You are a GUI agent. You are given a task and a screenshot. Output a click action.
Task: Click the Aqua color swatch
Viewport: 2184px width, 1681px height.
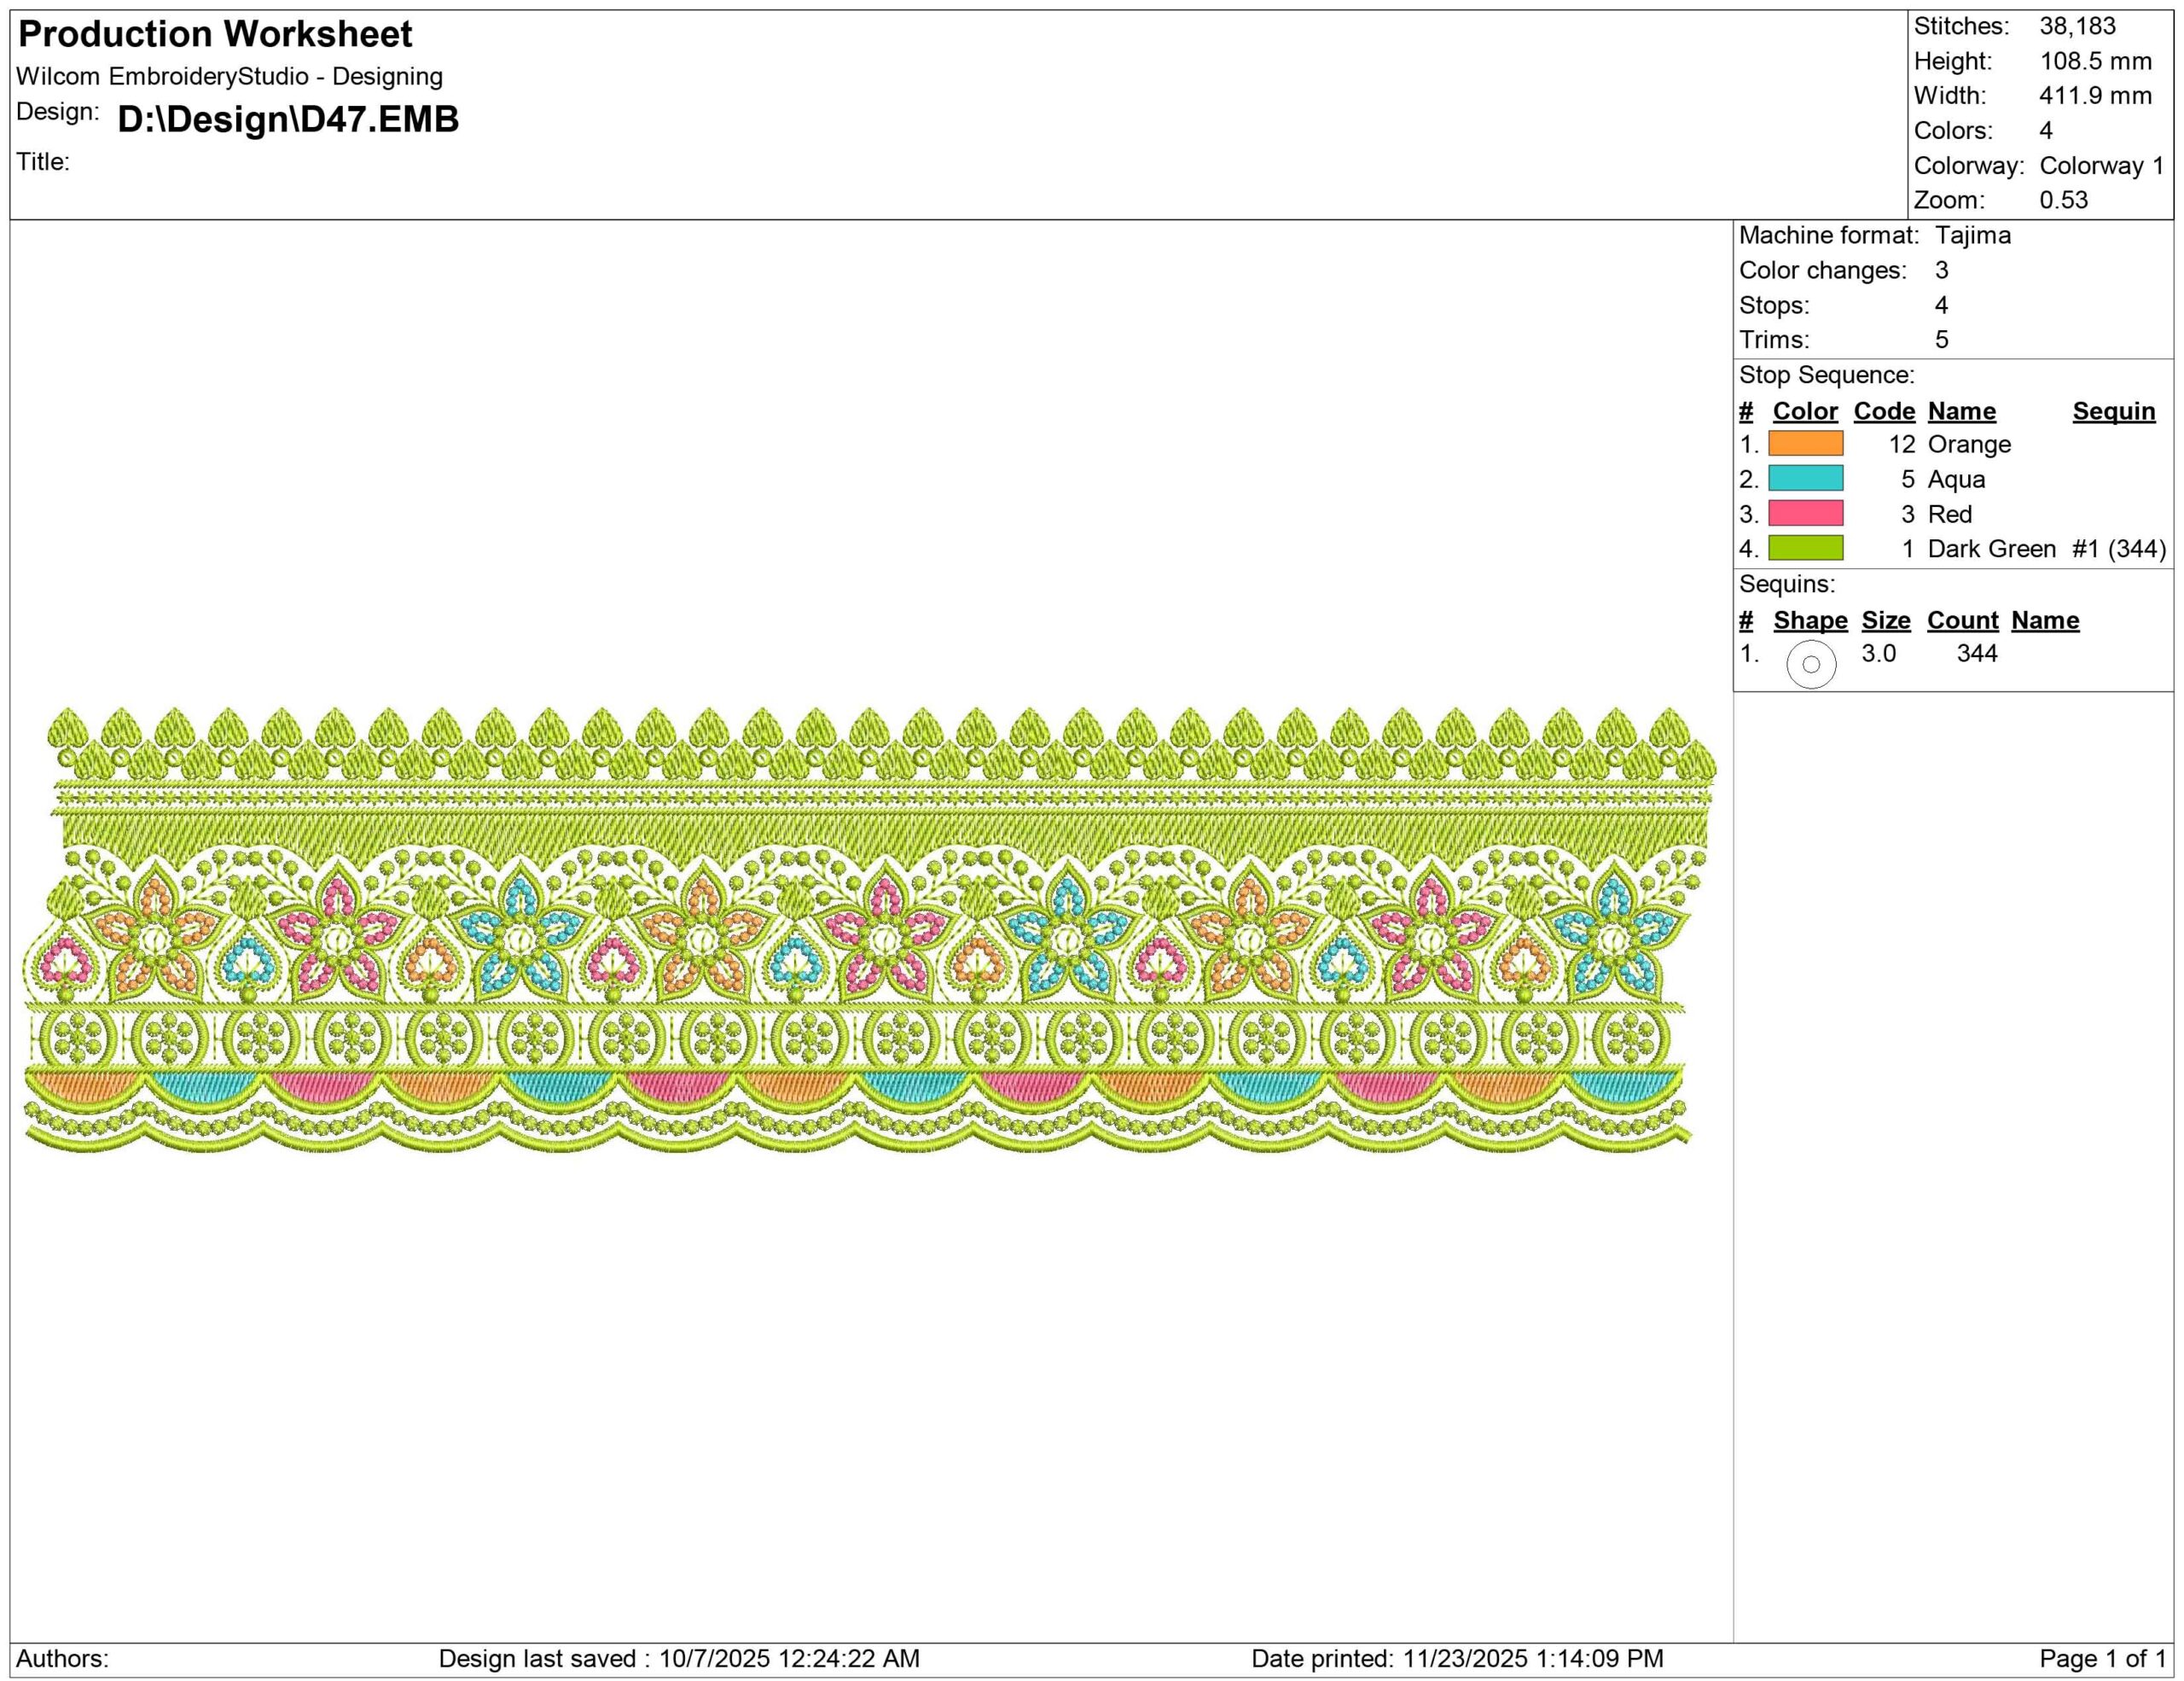(1805, 479)
